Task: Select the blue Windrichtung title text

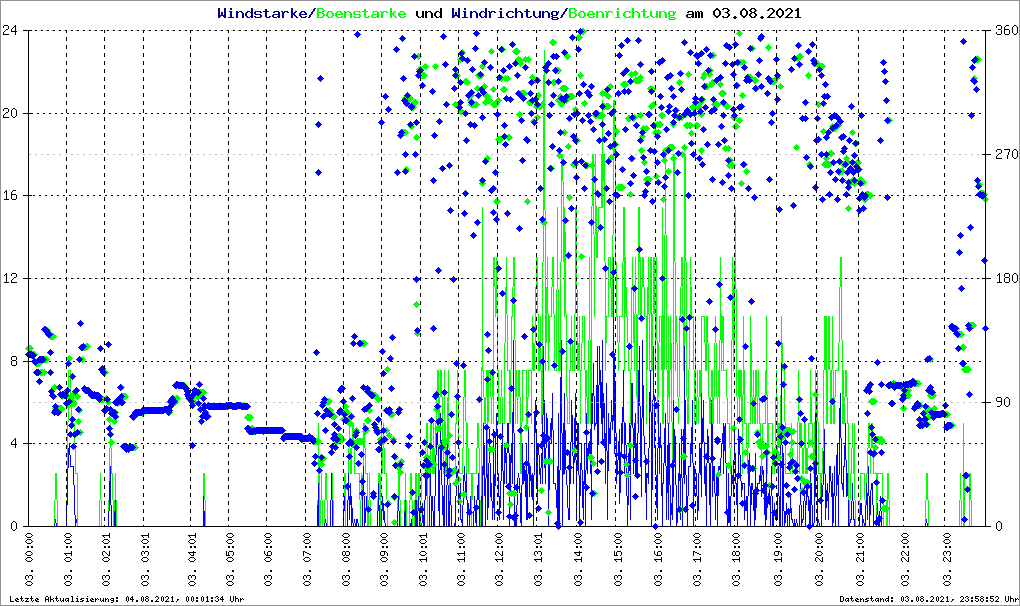Action: tap(507, 14)
